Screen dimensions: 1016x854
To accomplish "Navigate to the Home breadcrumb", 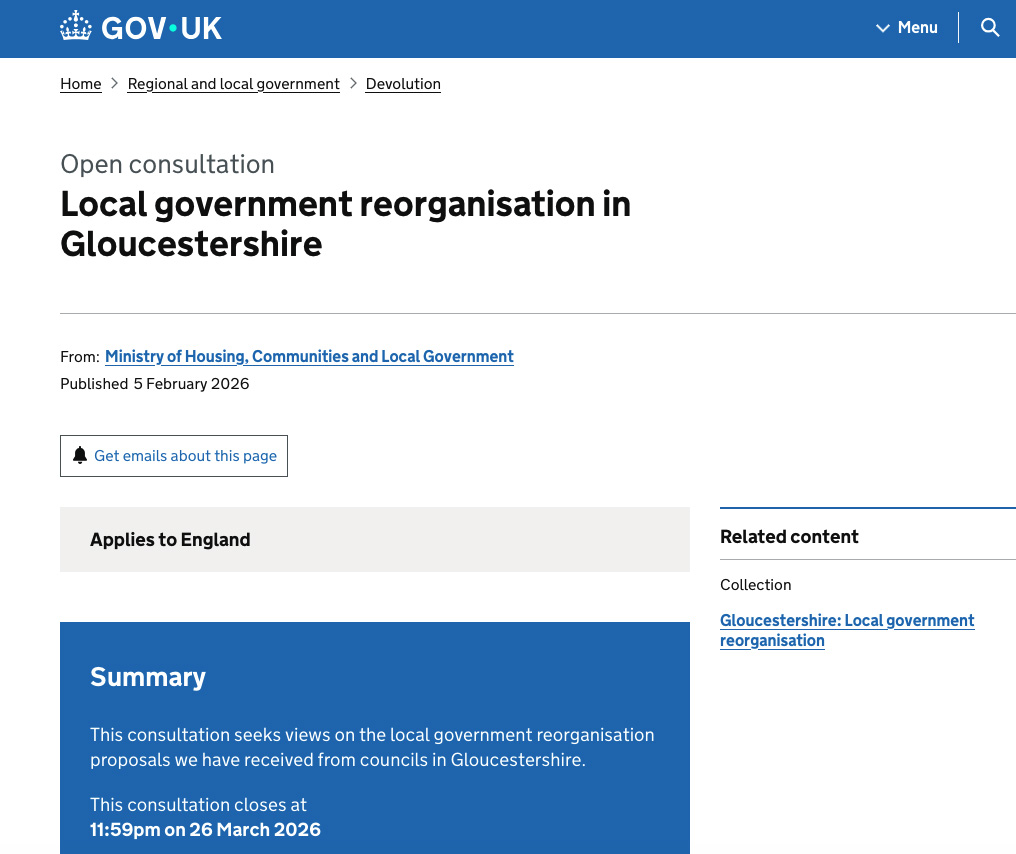I will (x=81, y=84).
